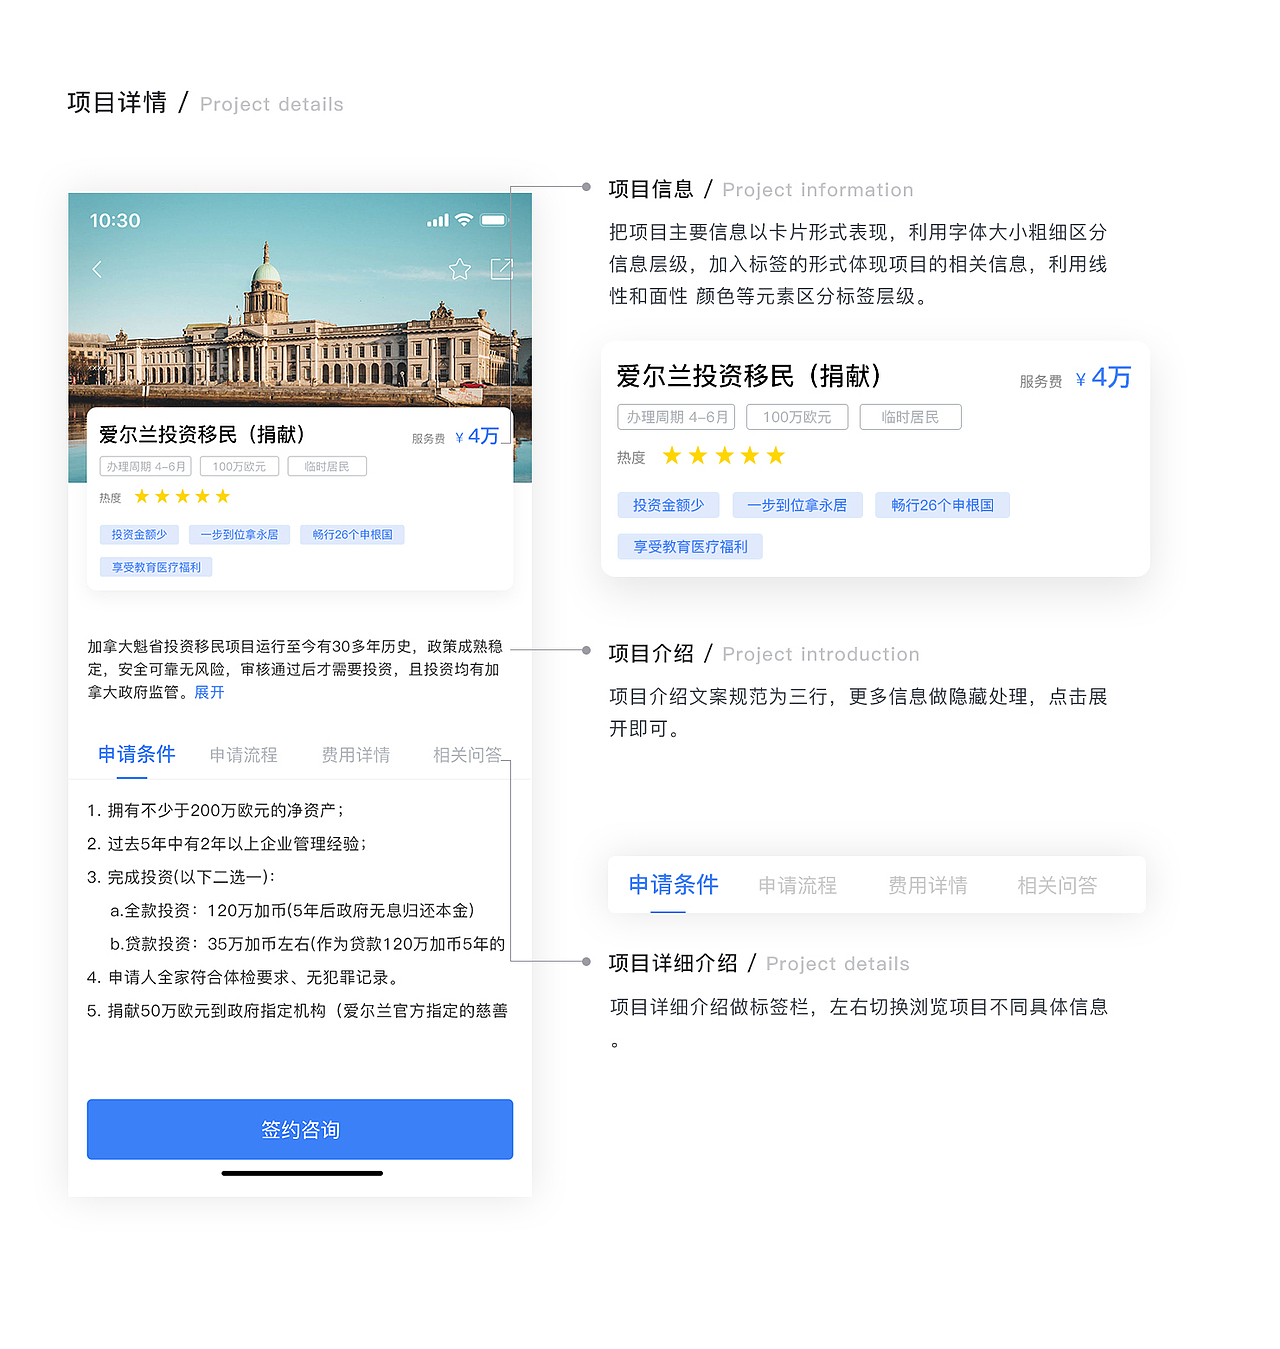Image resolution: width=1280 pixels, height=1349 pixels.
Task: Tap the share icon on header photo
Action: (502, 269)
